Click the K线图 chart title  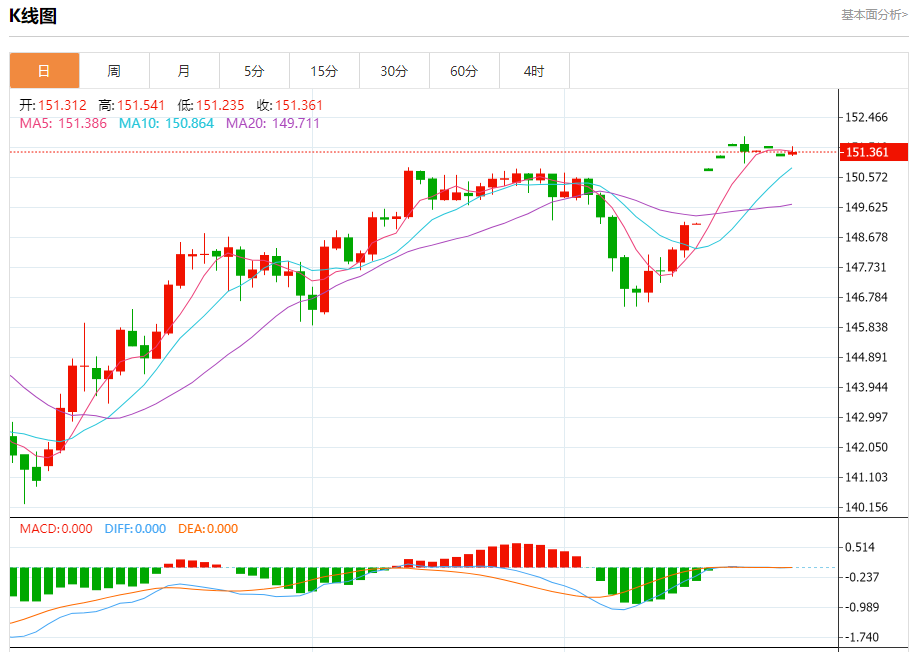tap(33, 16)
